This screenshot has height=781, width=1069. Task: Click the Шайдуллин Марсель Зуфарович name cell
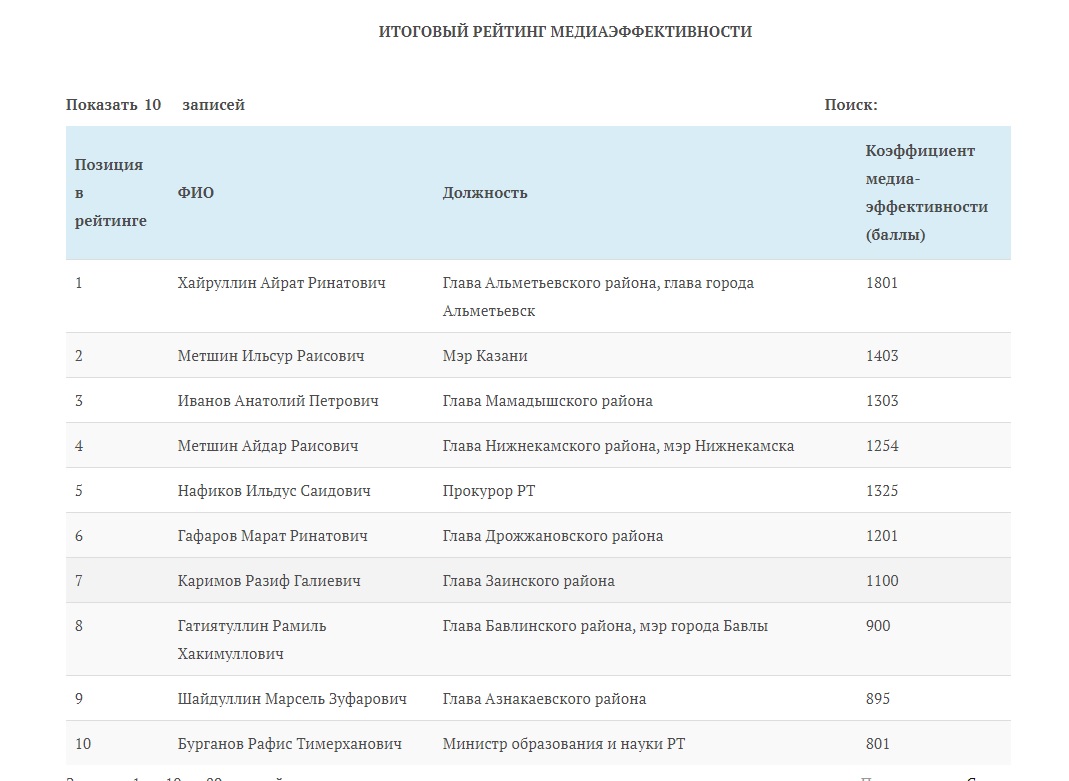(292, 699)
